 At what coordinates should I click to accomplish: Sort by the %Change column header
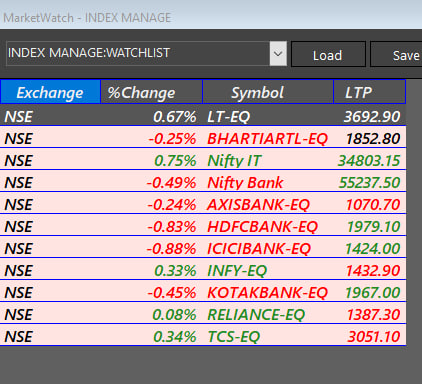151,92
